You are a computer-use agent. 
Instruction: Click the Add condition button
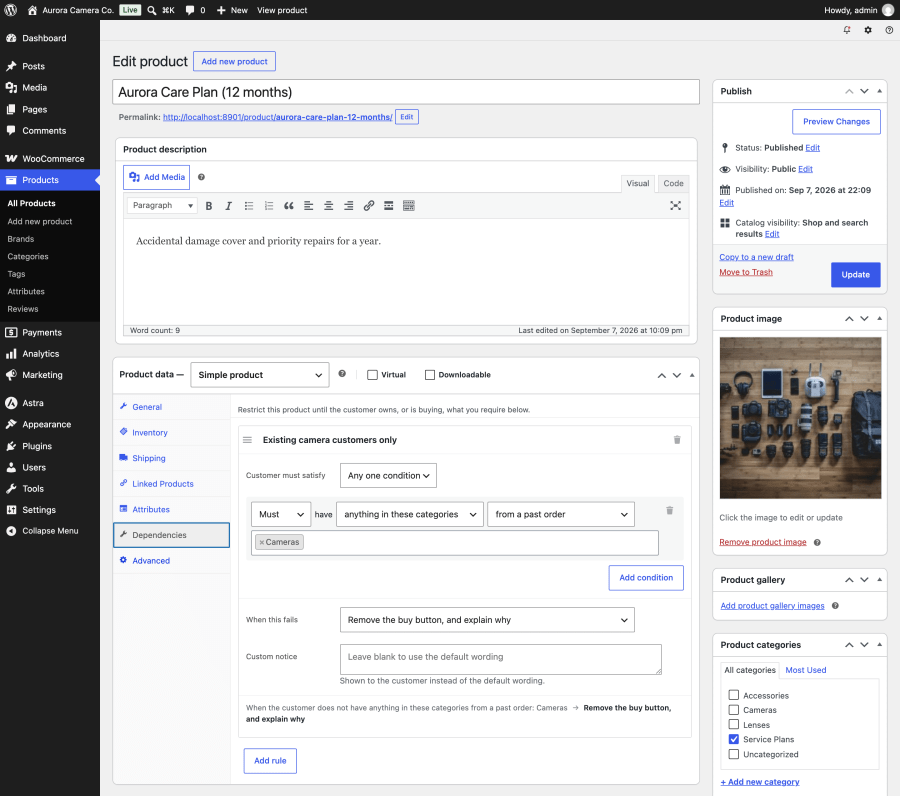click(x=646, y=578)
